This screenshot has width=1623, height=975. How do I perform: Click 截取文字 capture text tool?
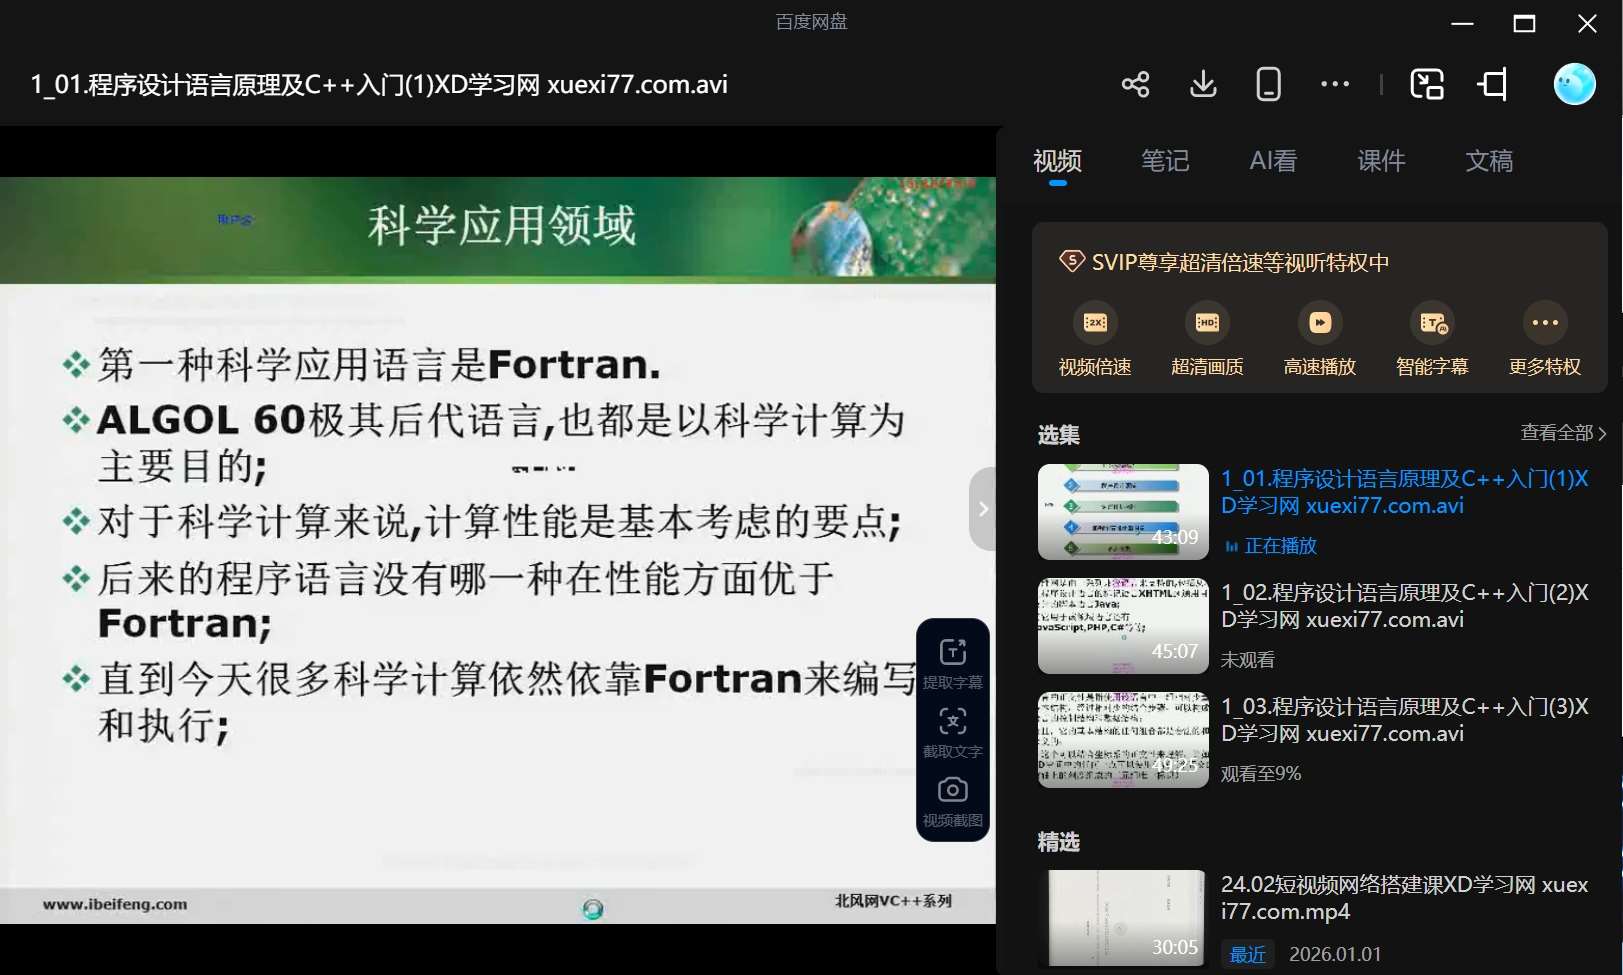952,732
